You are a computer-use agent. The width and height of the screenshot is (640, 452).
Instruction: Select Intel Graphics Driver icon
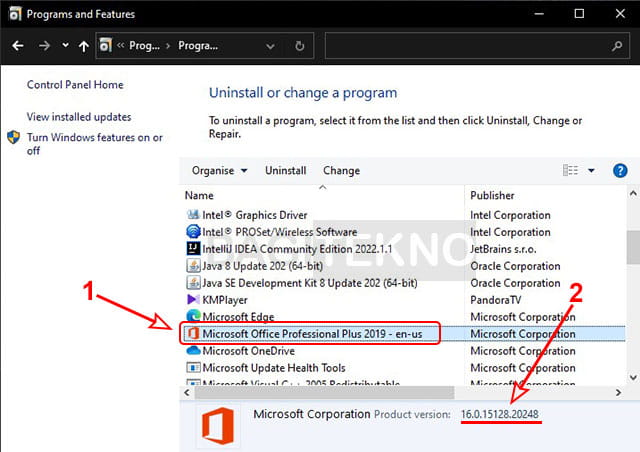193,214
